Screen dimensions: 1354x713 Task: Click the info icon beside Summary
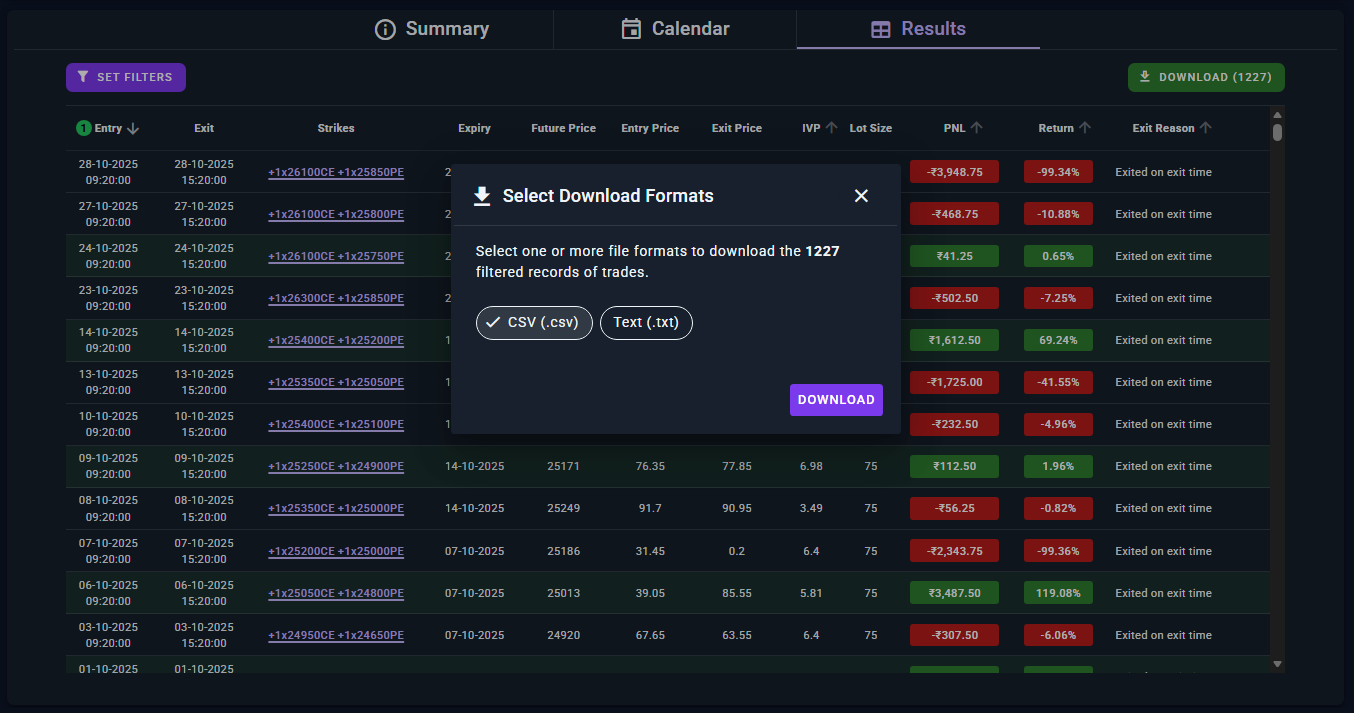[x=385, y=29]
